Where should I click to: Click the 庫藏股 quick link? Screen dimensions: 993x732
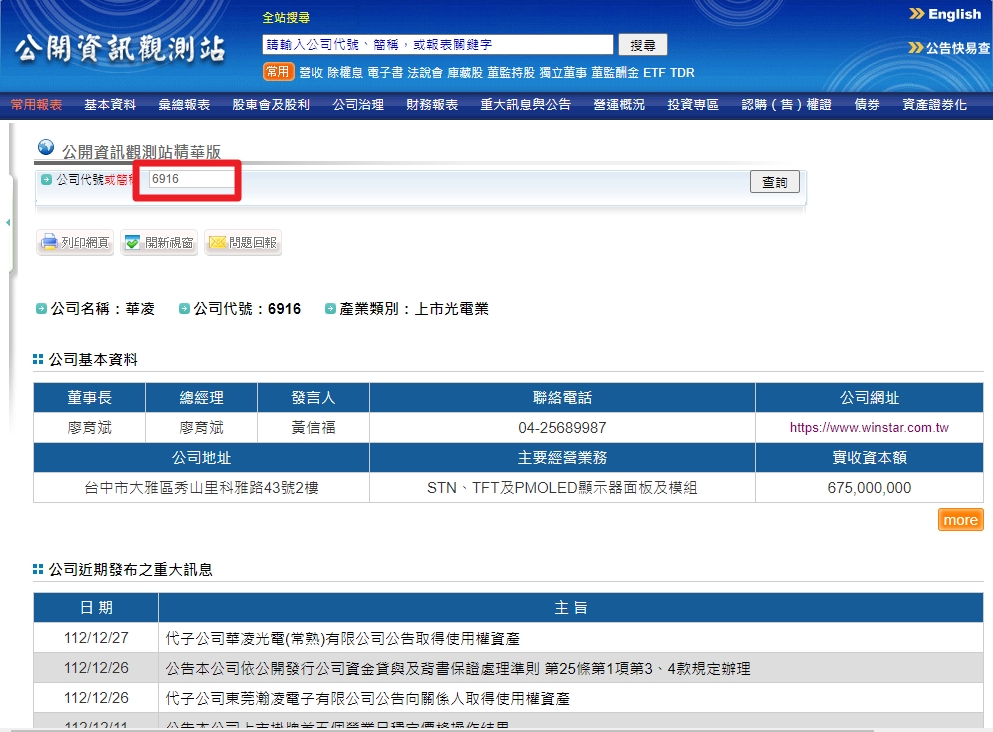click(x=465, y=72)
